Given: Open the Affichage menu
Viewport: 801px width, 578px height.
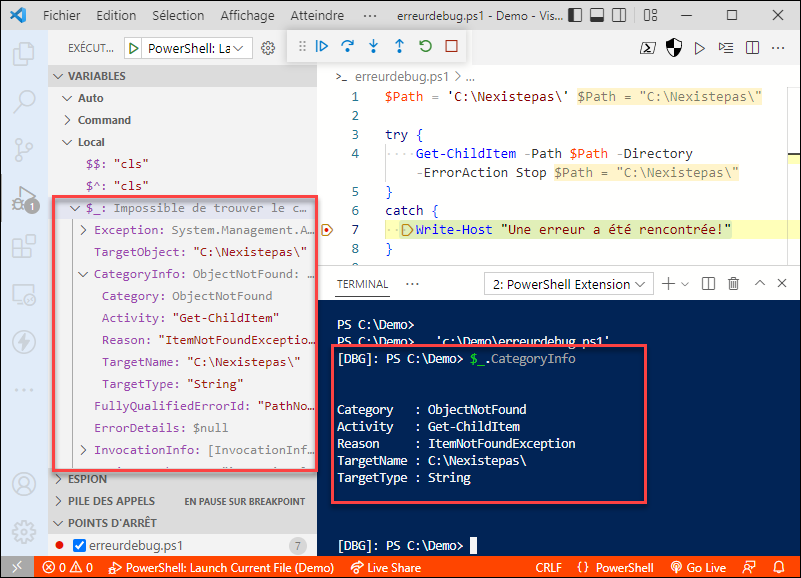Looking at the screenshot, I should [247, 15].
